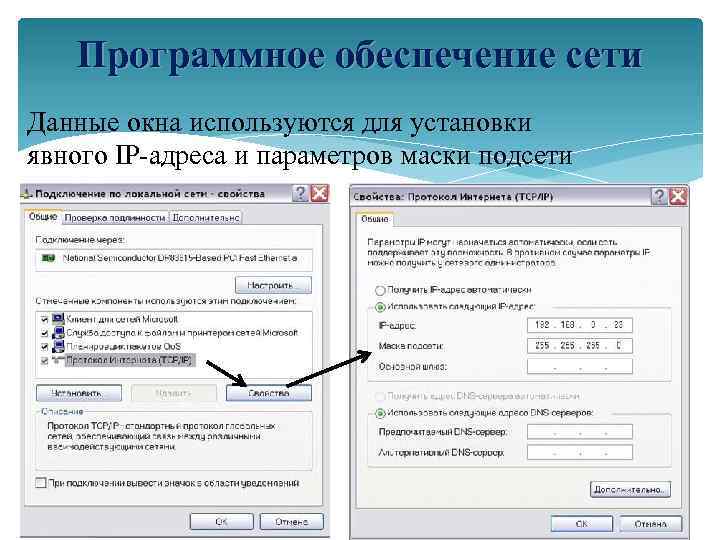Open the Дополнительно tab in connection properties
720x540 pixels.
(x=206, y=218)
